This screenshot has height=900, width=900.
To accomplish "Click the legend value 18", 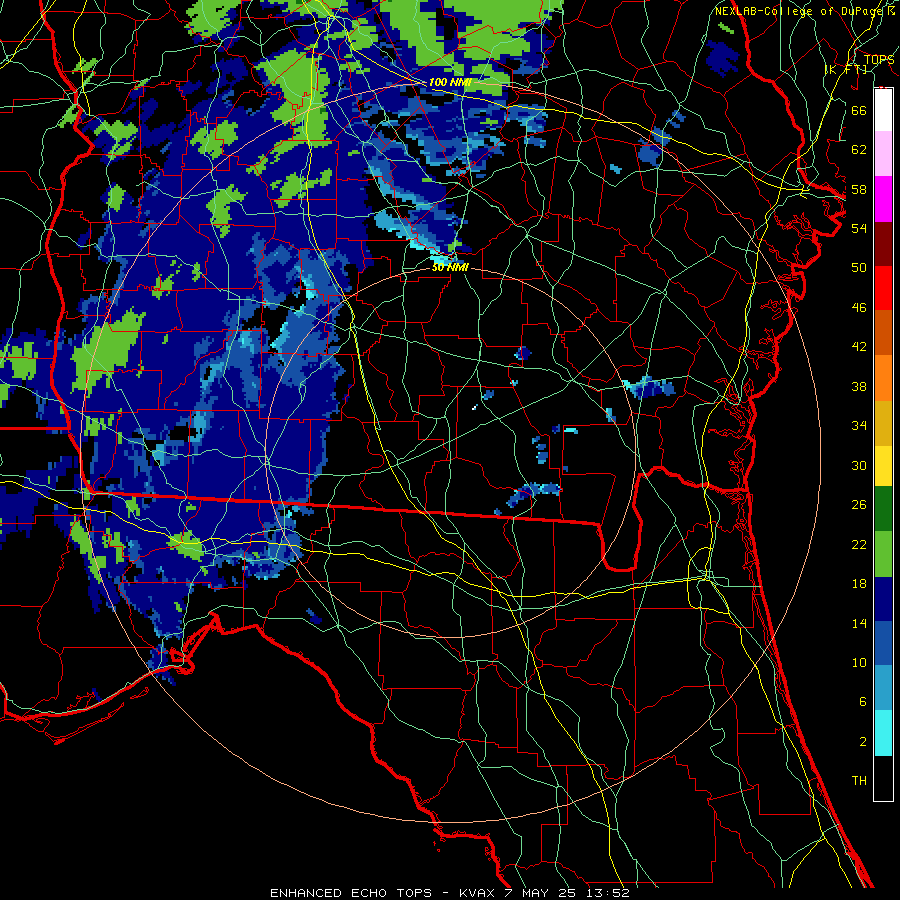I will [x=859, y=584].
